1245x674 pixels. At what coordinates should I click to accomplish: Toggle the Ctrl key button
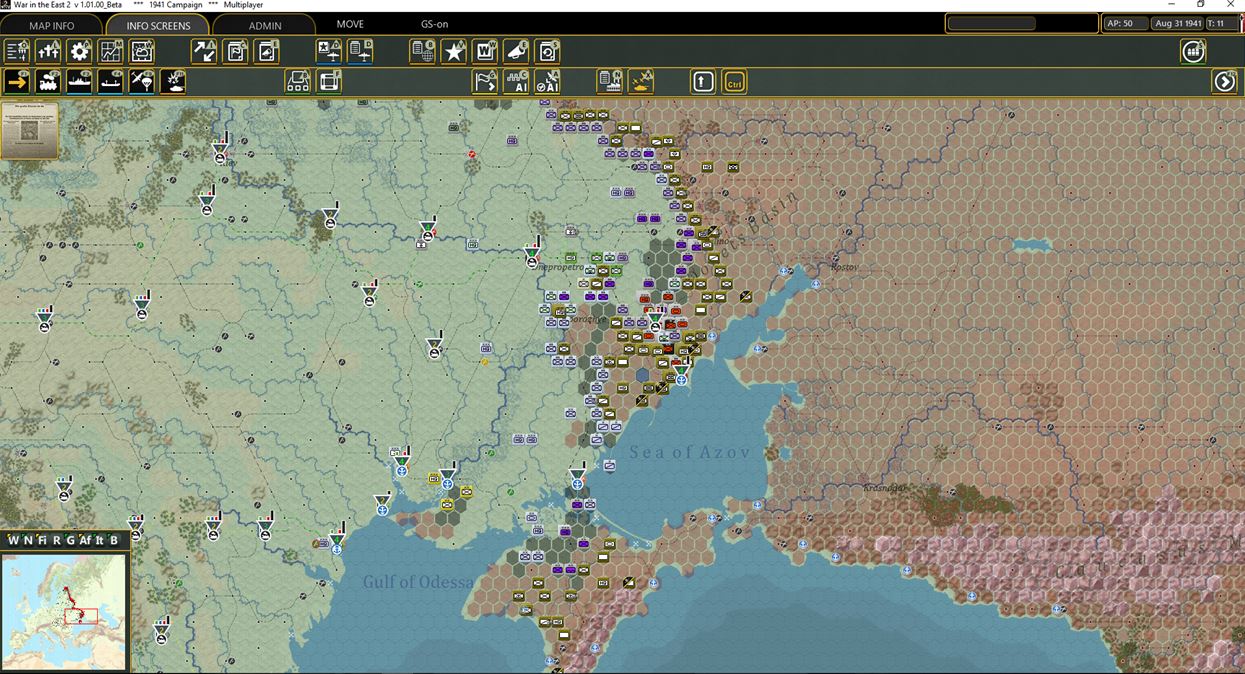[x=735, y=81]
